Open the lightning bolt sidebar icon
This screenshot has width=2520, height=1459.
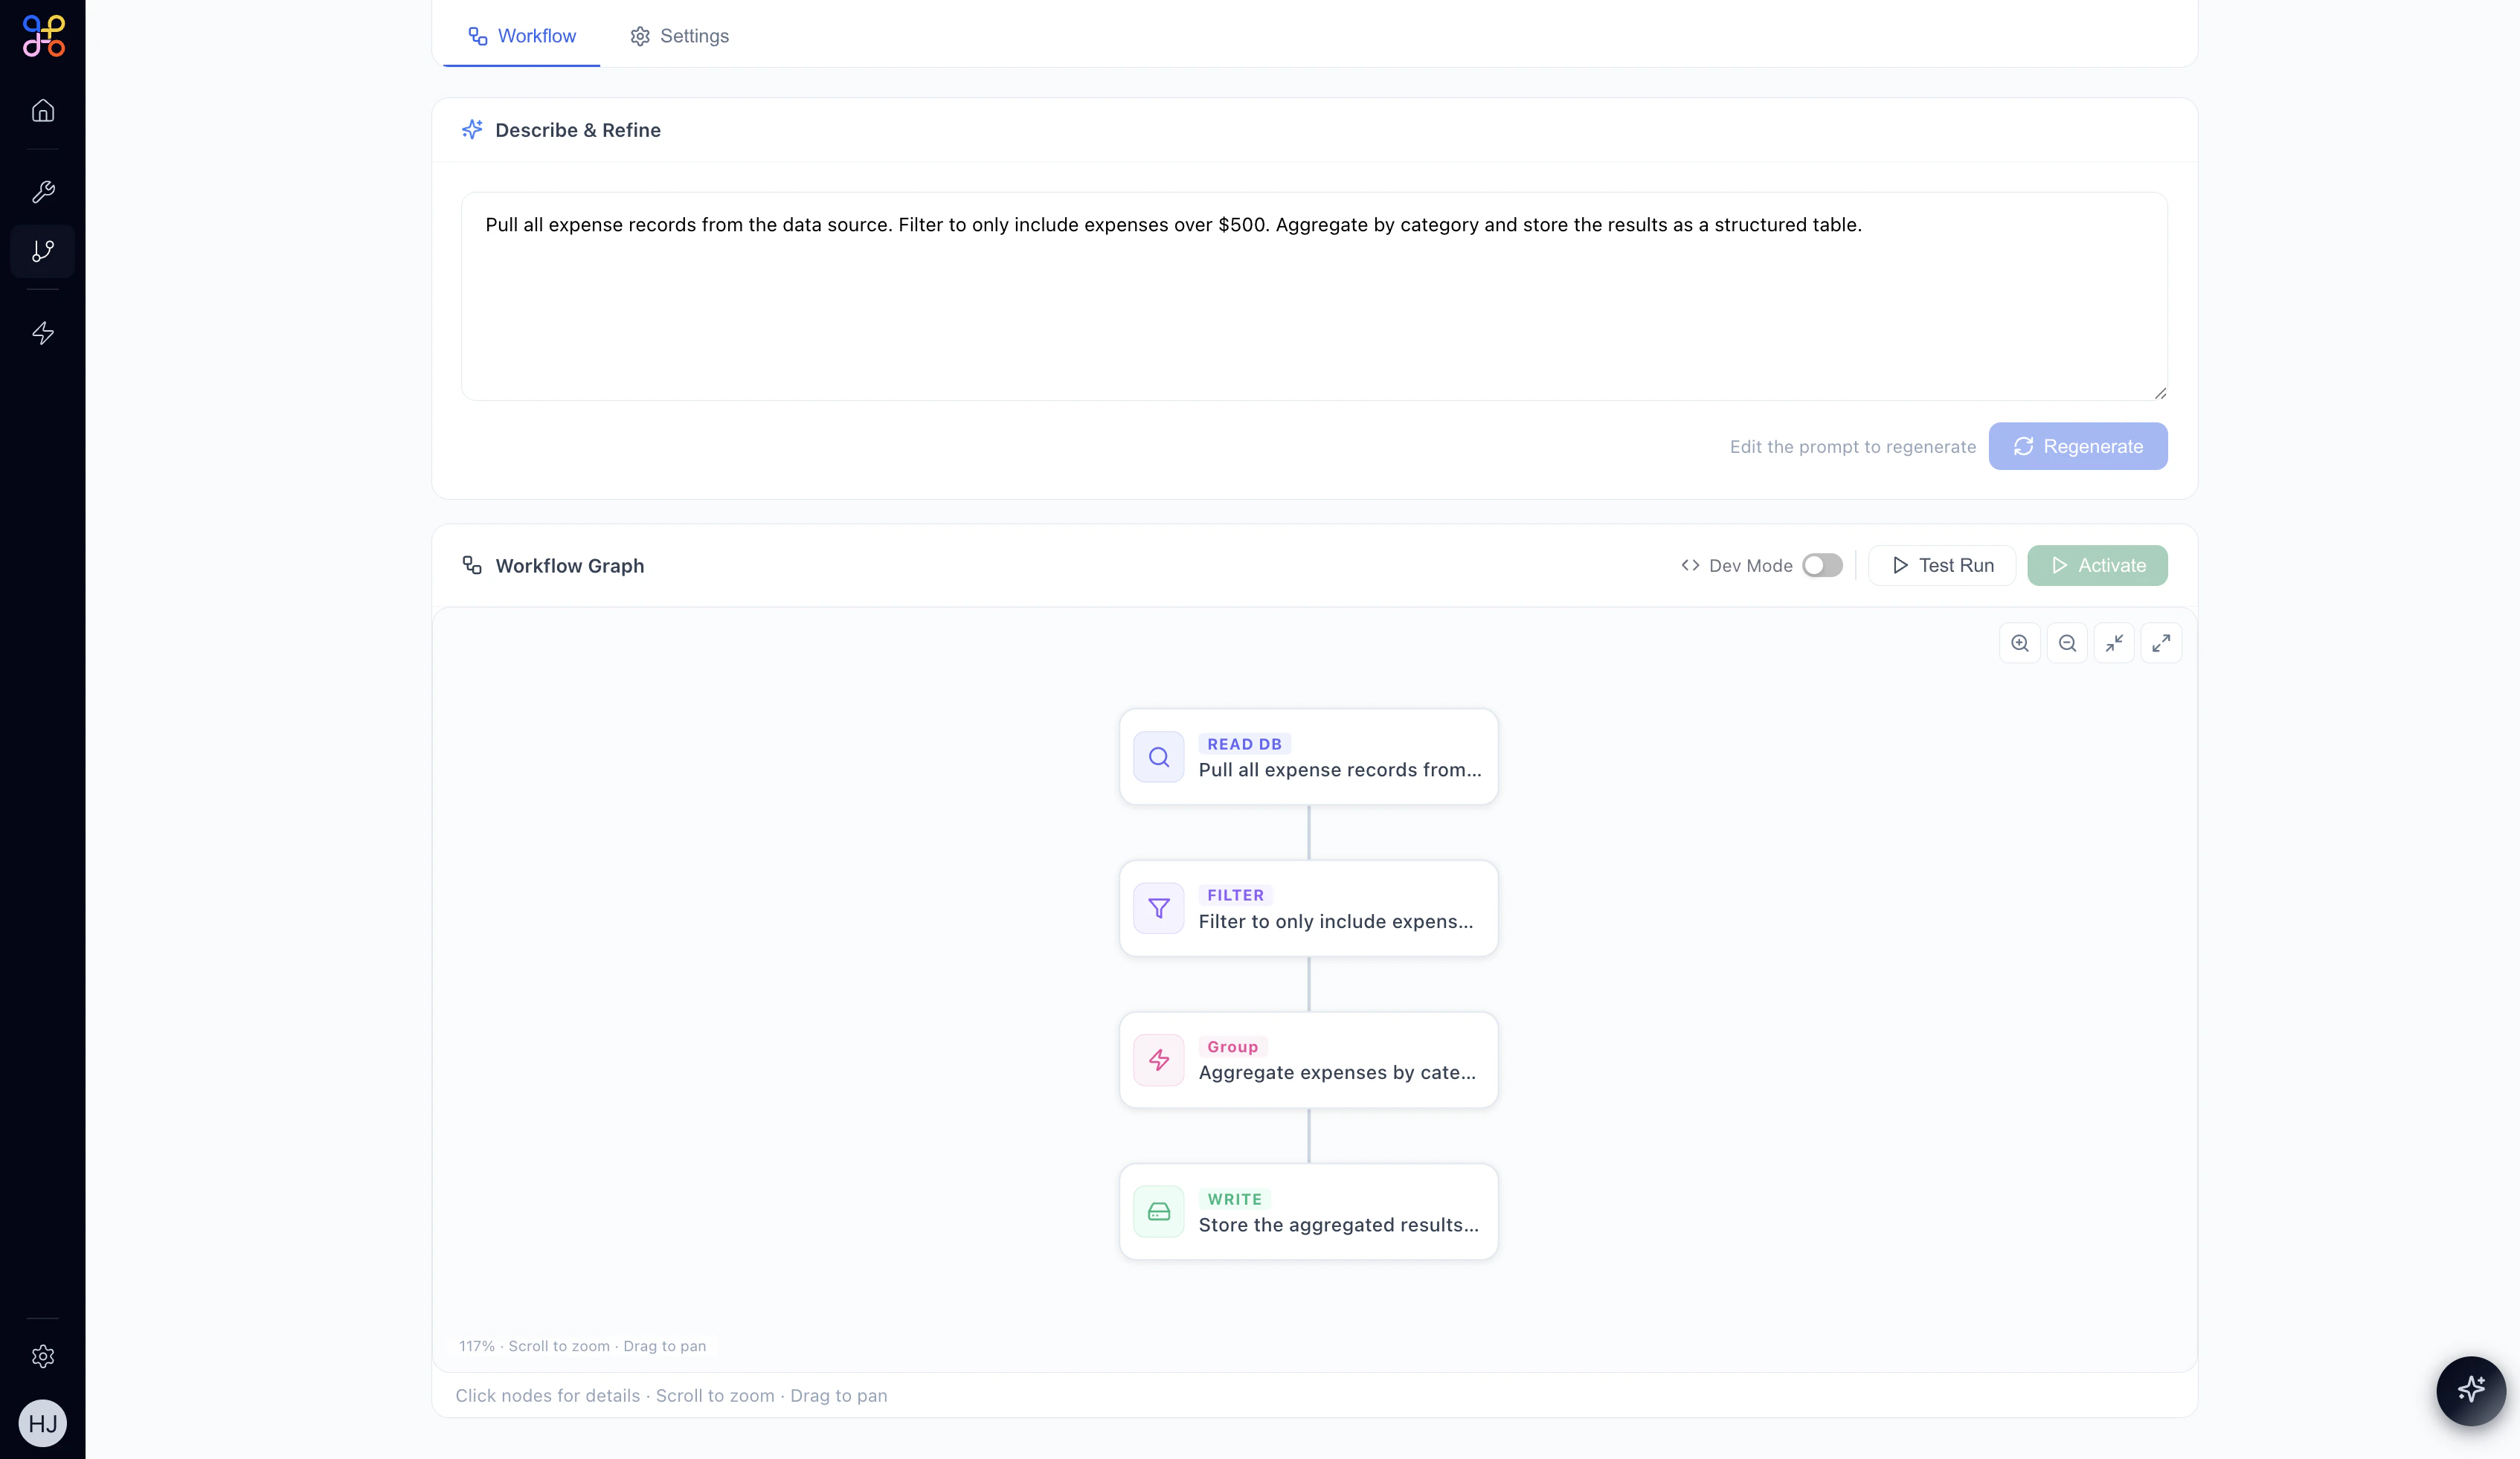pyautogui.click(x=42, y=333)
